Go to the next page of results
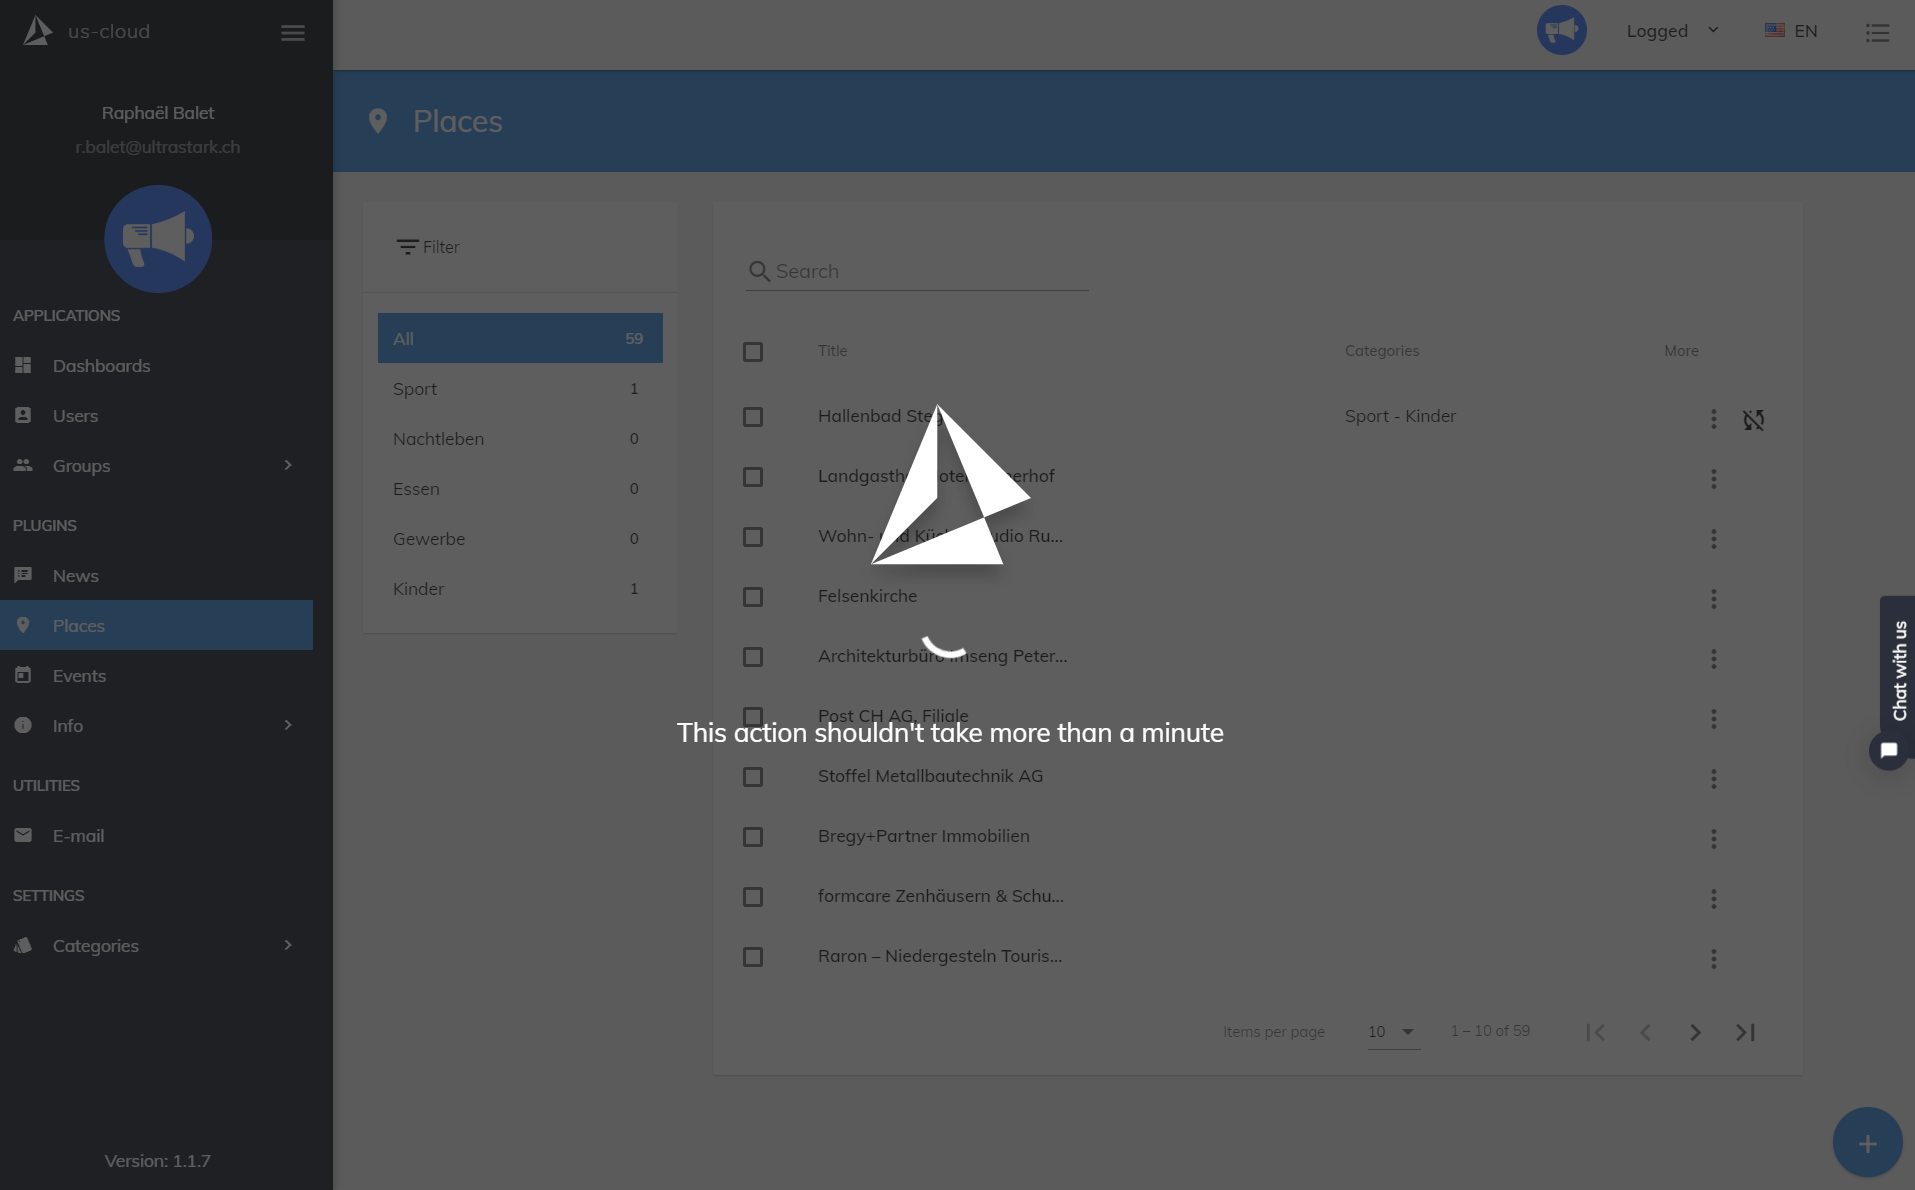Viewport: 1915px width, 1190px height. [1694, 1032]
